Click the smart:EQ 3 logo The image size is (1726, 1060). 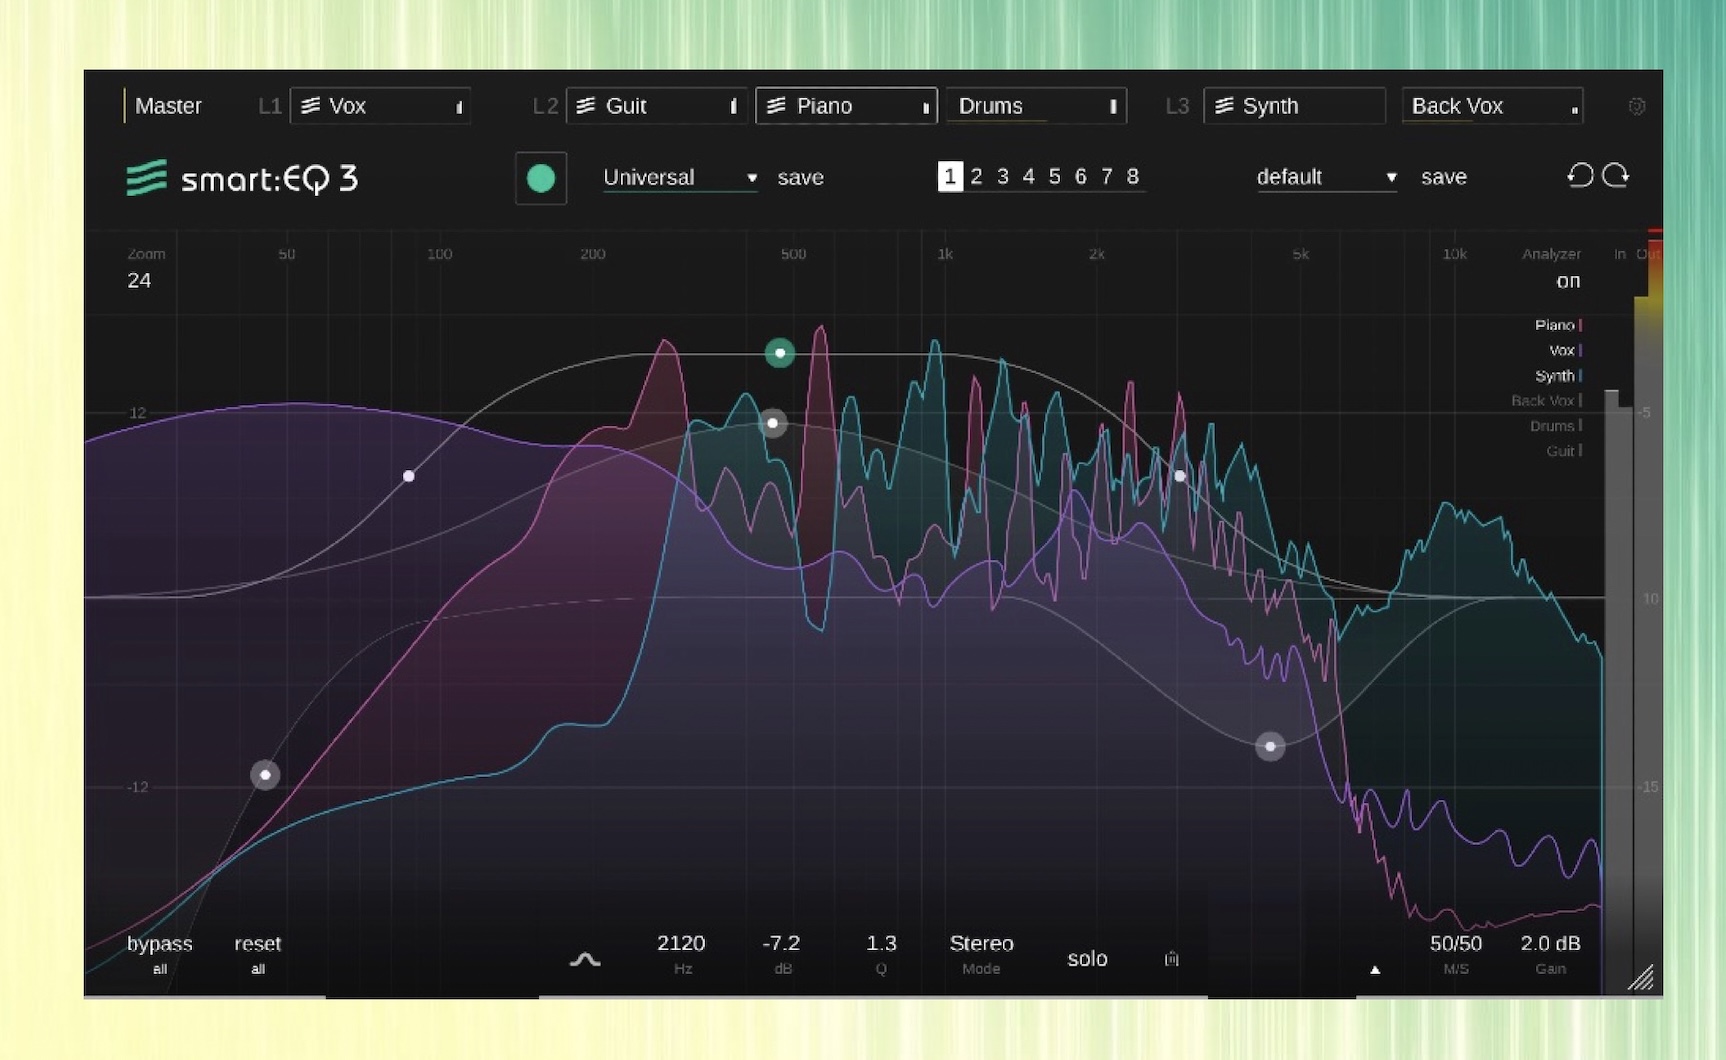click(242, 179)
